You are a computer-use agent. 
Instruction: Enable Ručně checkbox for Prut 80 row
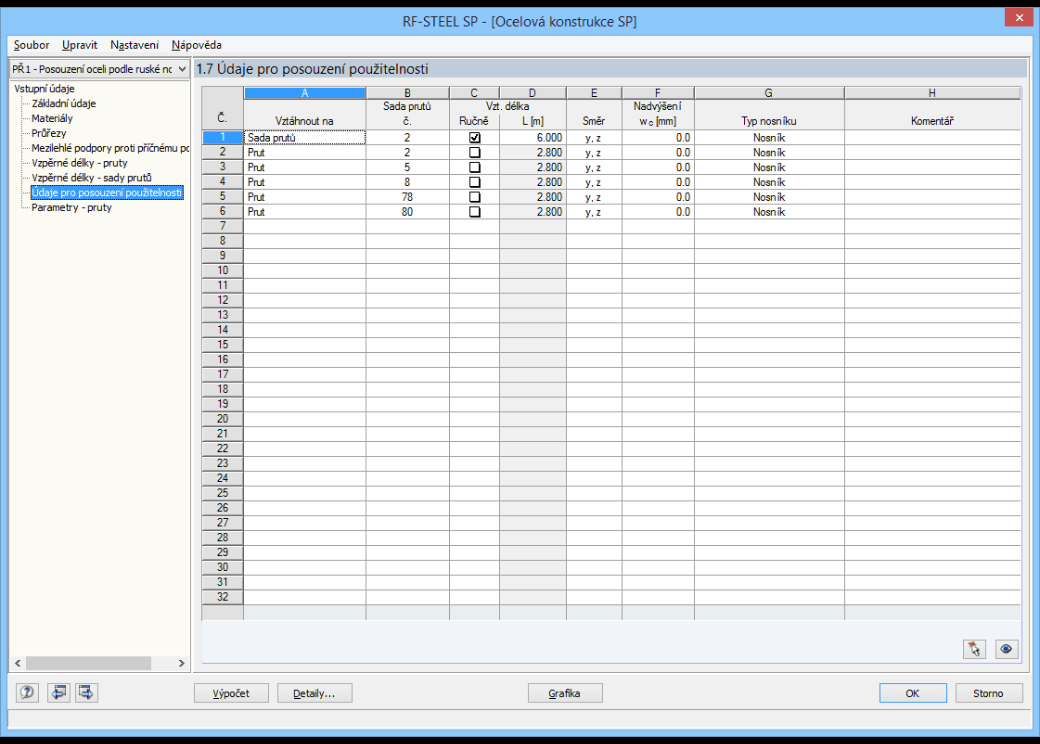pos(474,212)
